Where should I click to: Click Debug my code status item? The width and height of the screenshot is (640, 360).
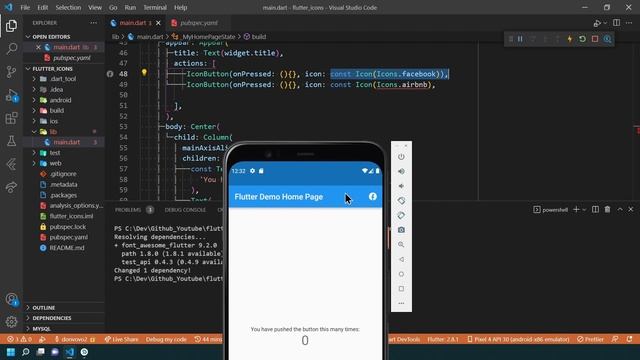pos(166,339)
